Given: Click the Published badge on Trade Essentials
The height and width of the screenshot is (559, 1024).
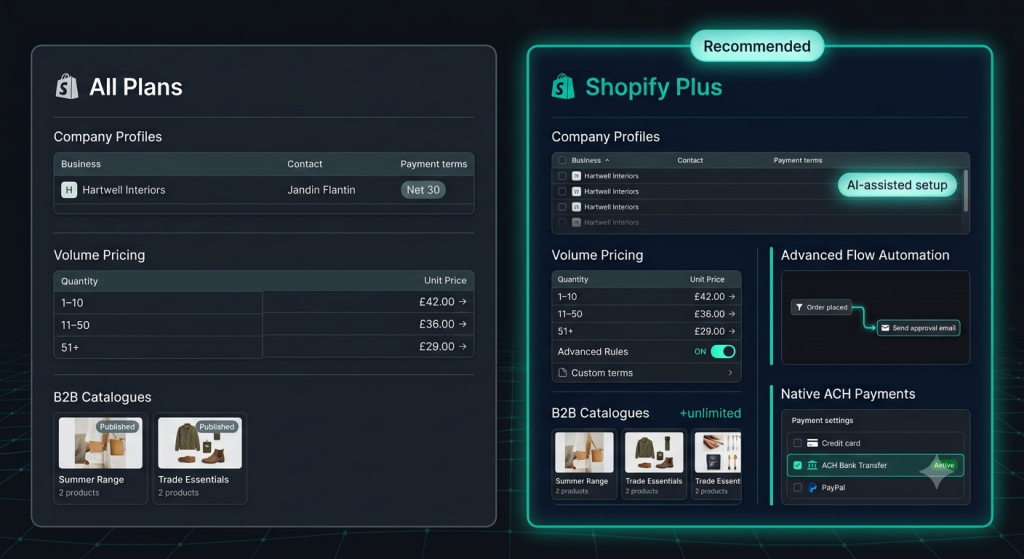Looking at the screenshot, I should coord(216,426).
